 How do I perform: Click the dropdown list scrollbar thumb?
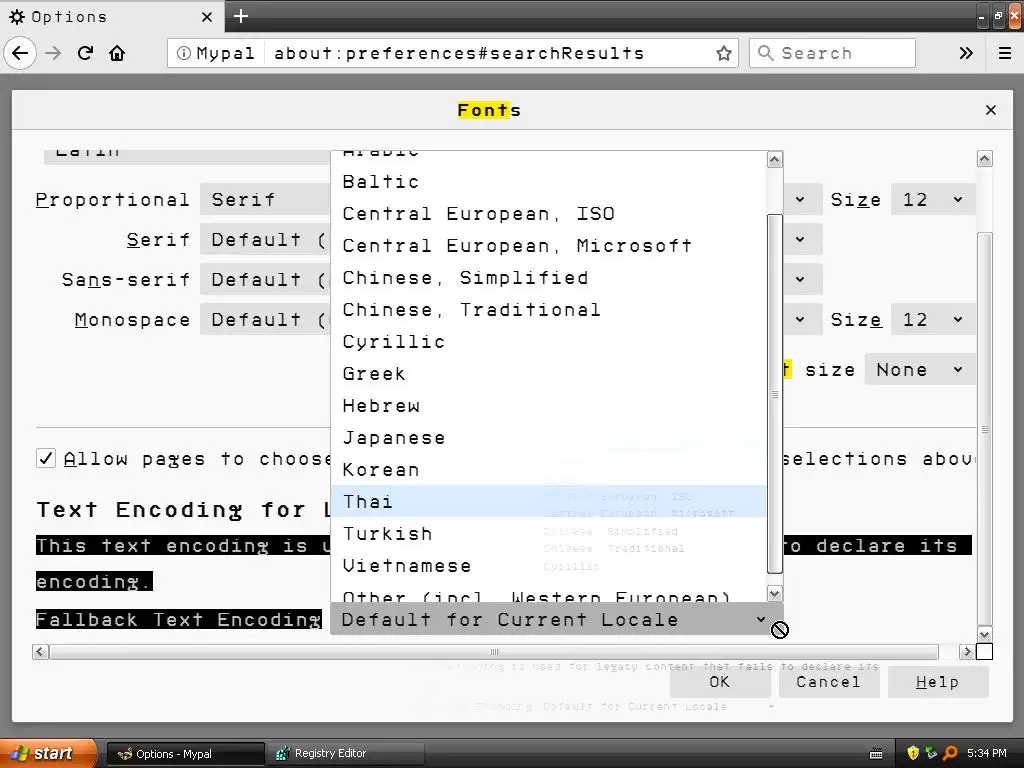(x=775, y=394)
